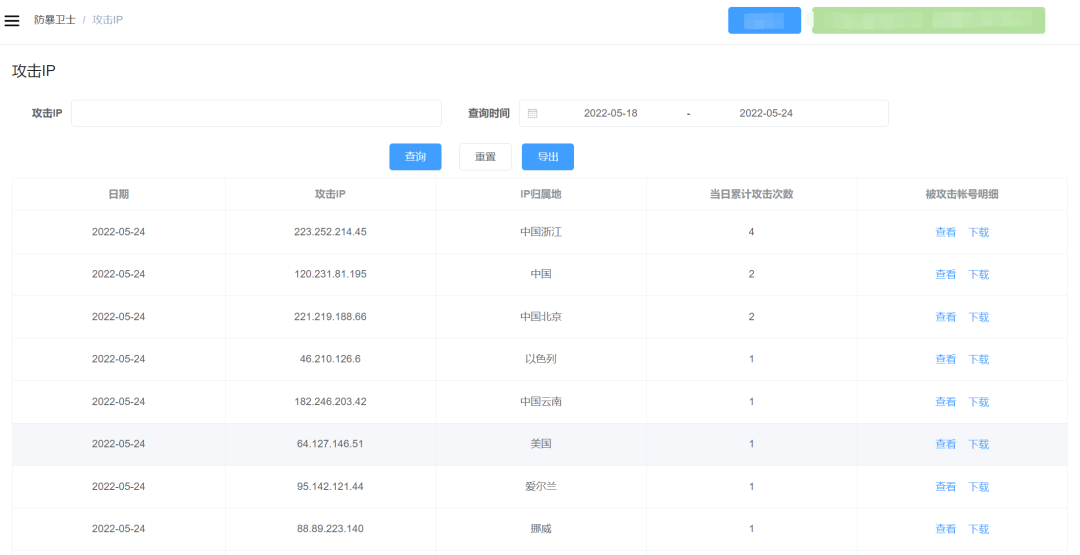Click attack count 4 for 中国浙江 row
The width and height of the screenshot is (1080, 555).
751,232
